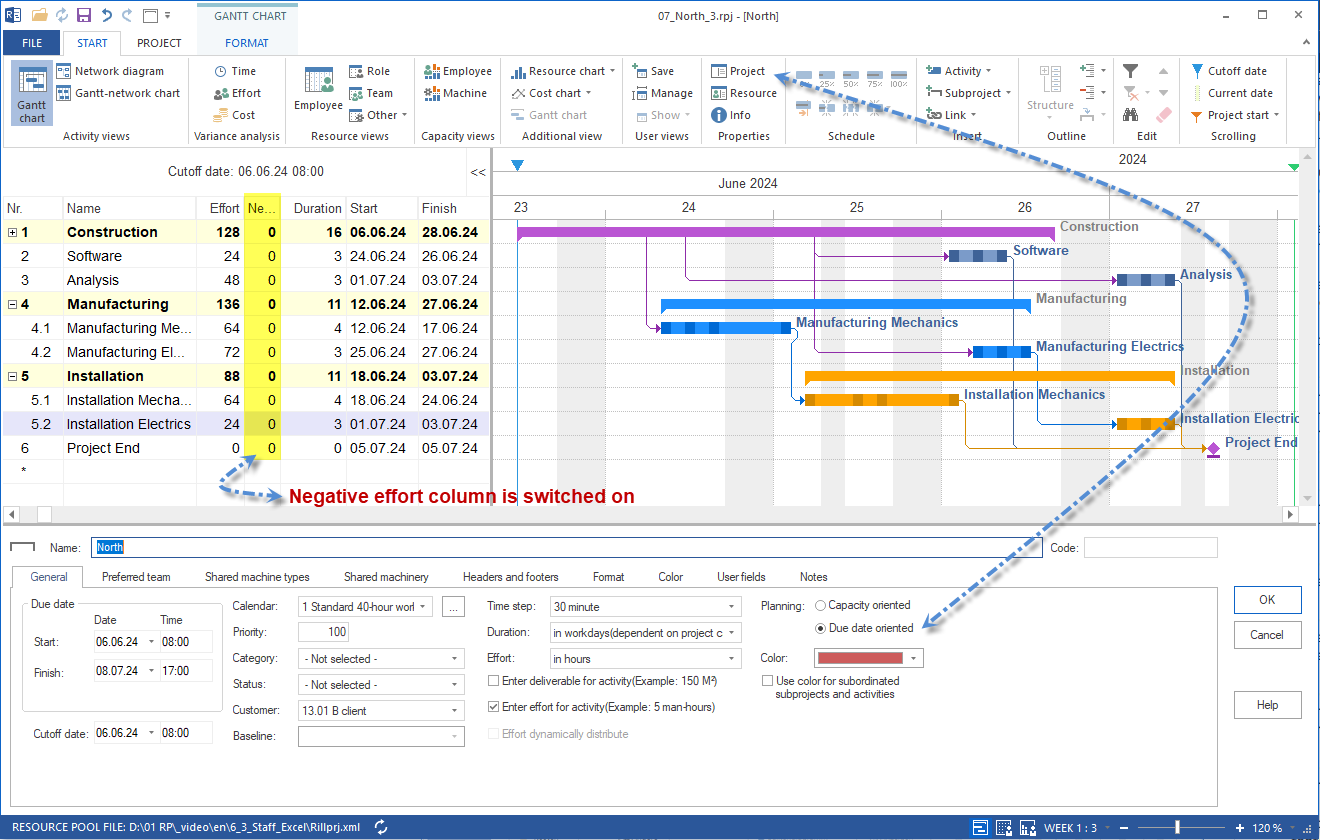Click the project Name input field
This screenshot has width=1320, height=840.
(x=566, y=547)
